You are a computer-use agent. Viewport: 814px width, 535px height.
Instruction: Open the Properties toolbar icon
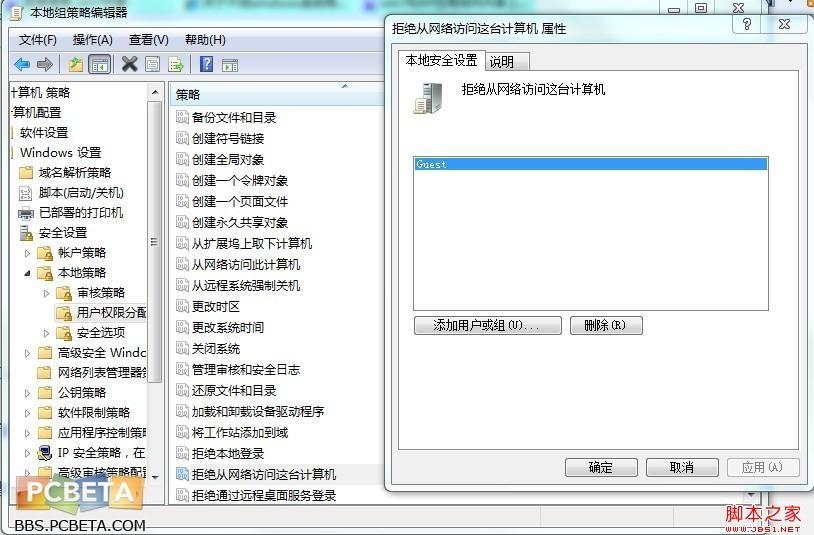point(153,64)
